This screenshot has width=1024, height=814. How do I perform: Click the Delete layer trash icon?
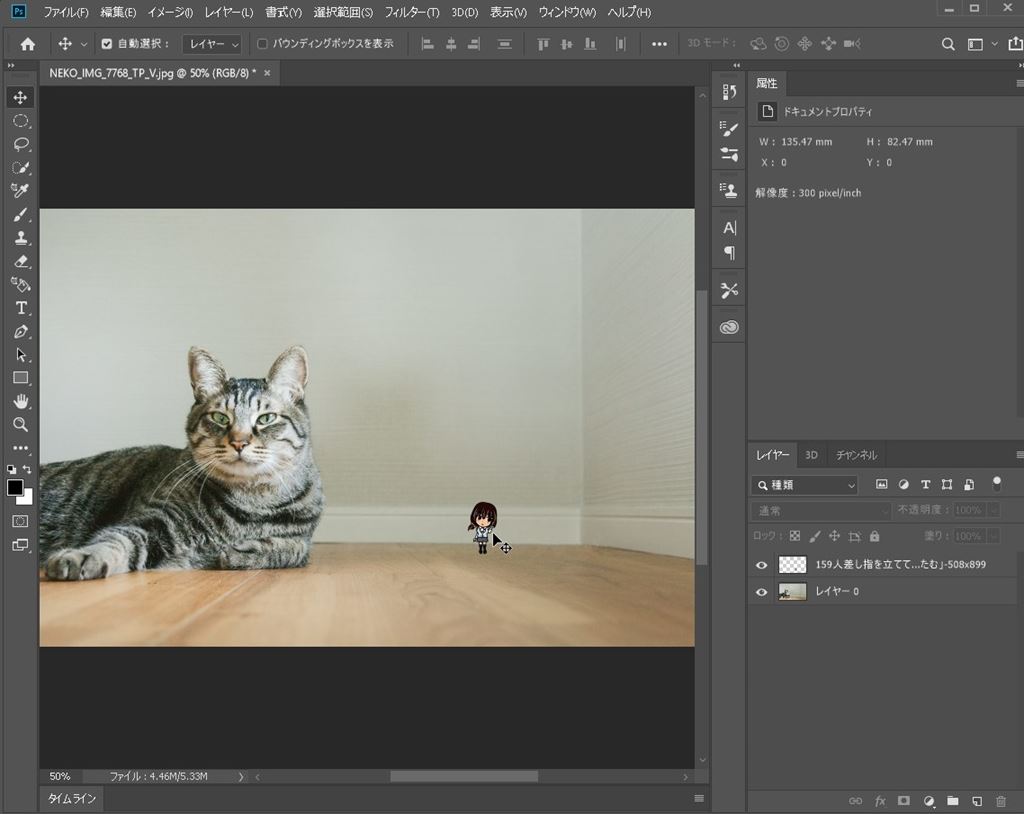[x=1001, y=801]
